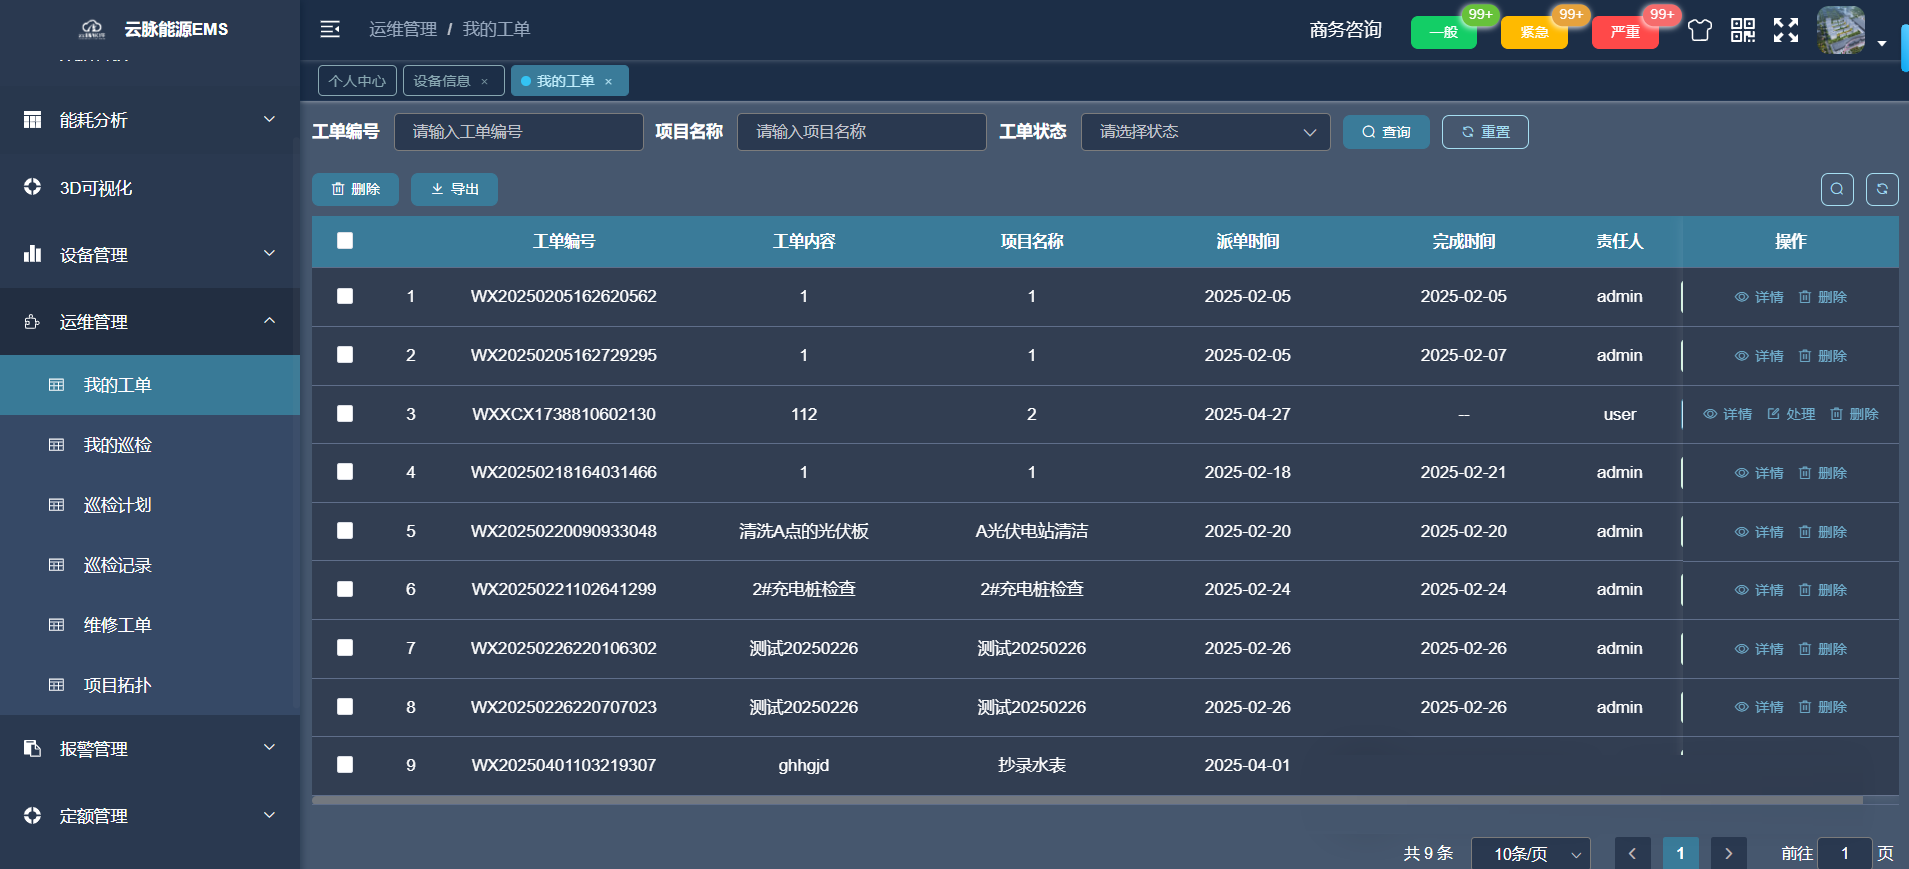Viewport: 1909px width, 869px height.
Task: Collapse the sidebar with the hamburger icon
Action: [330, 29]
